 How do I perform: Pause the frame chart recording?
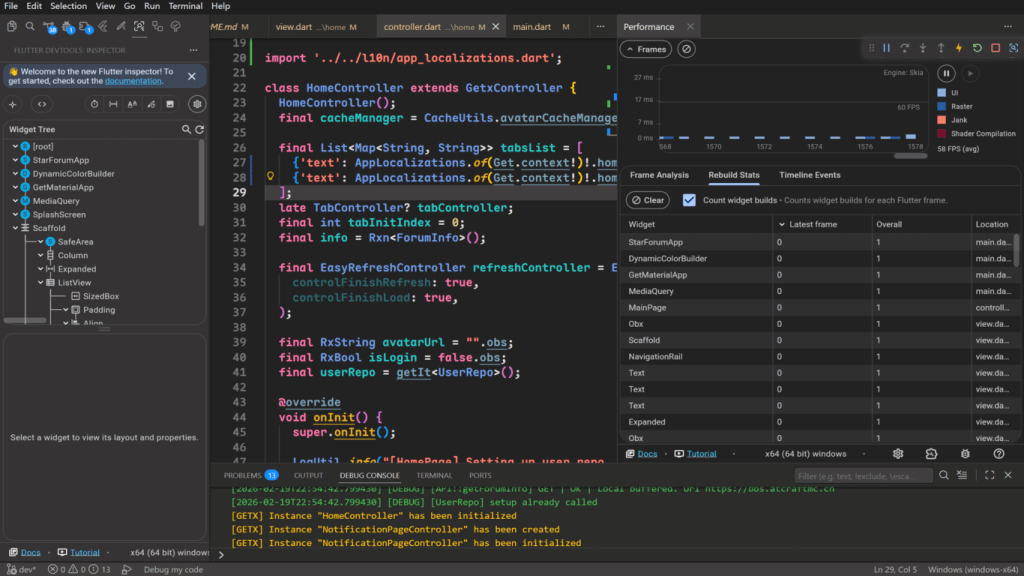pos(946,73)
